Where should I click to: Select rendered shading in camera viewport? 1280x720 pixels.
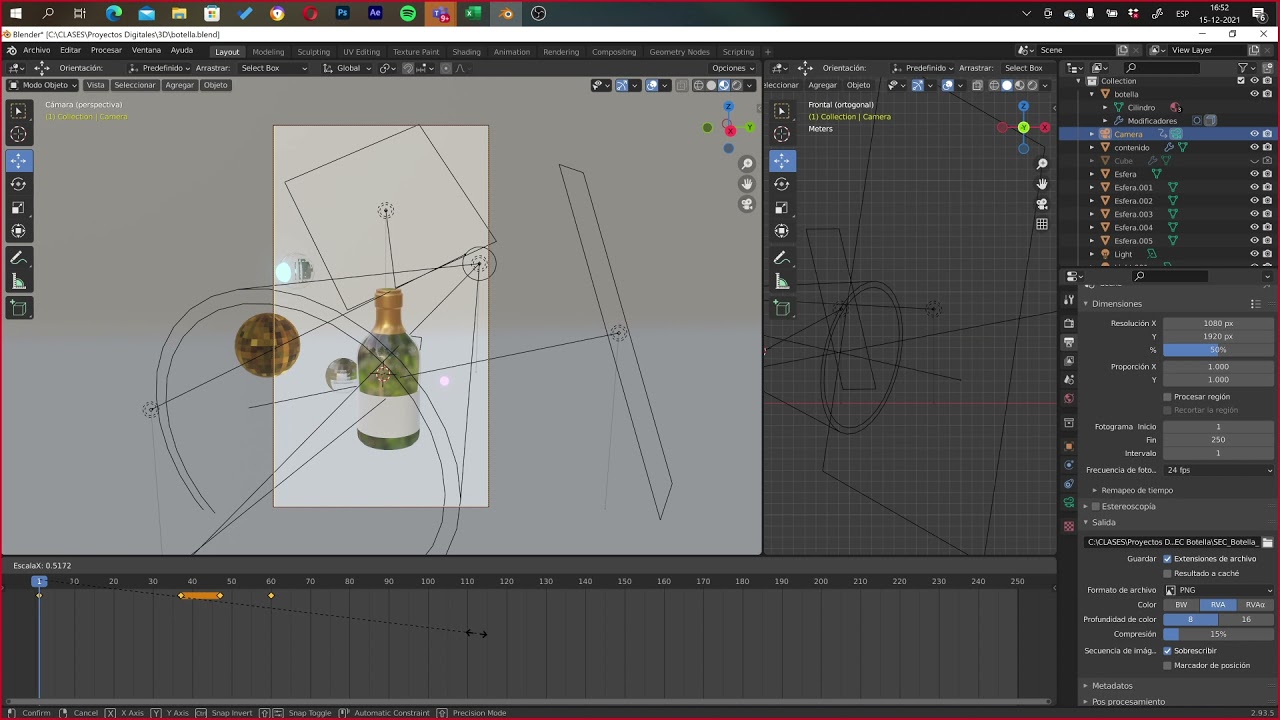click(737, 85)
